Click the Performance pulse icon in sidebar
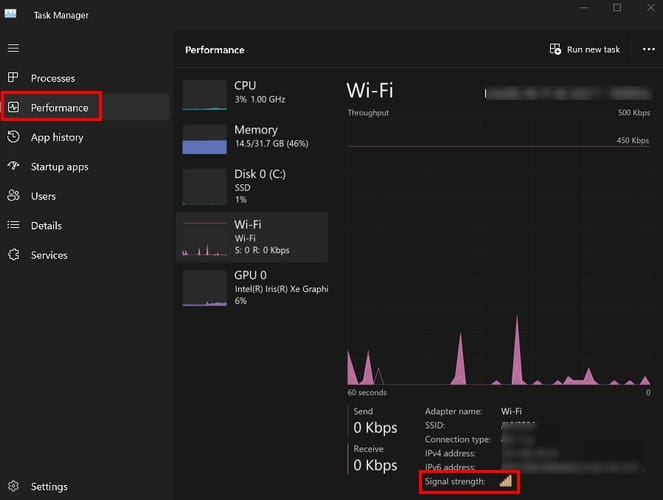This screenshot has height=500, width=663. coord(13,107)
